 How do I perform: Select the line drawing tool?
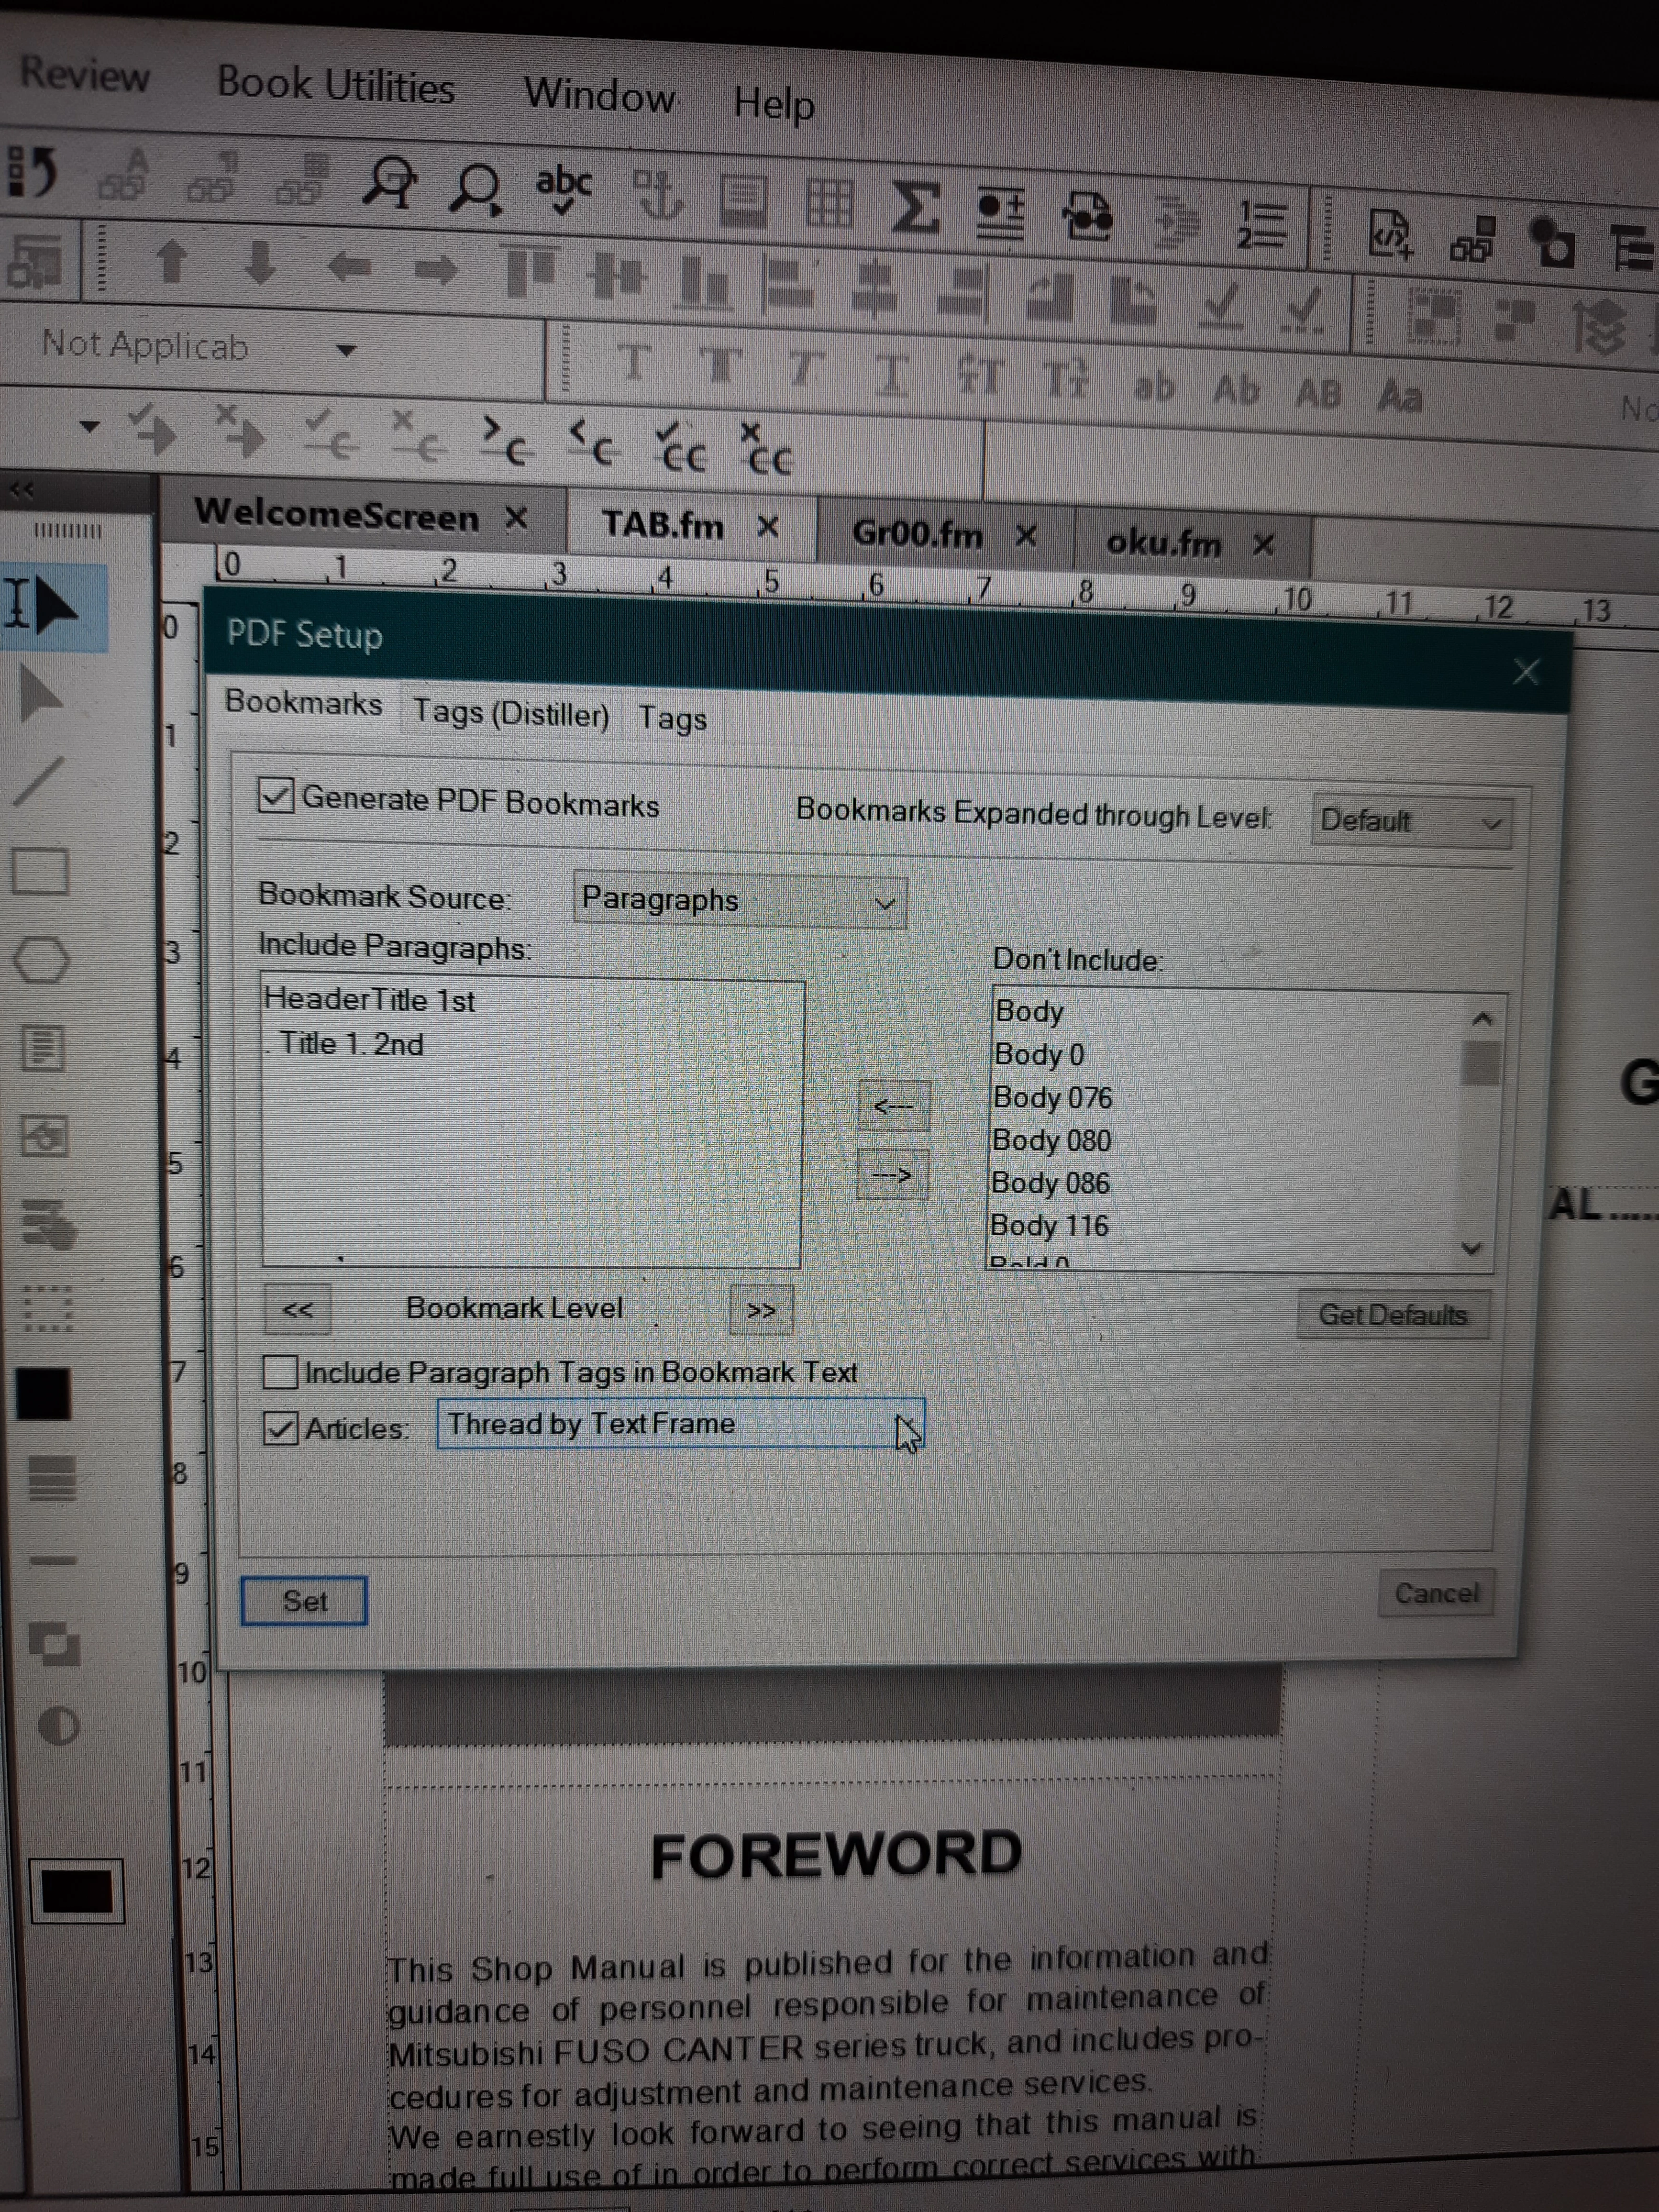(40, 780)
